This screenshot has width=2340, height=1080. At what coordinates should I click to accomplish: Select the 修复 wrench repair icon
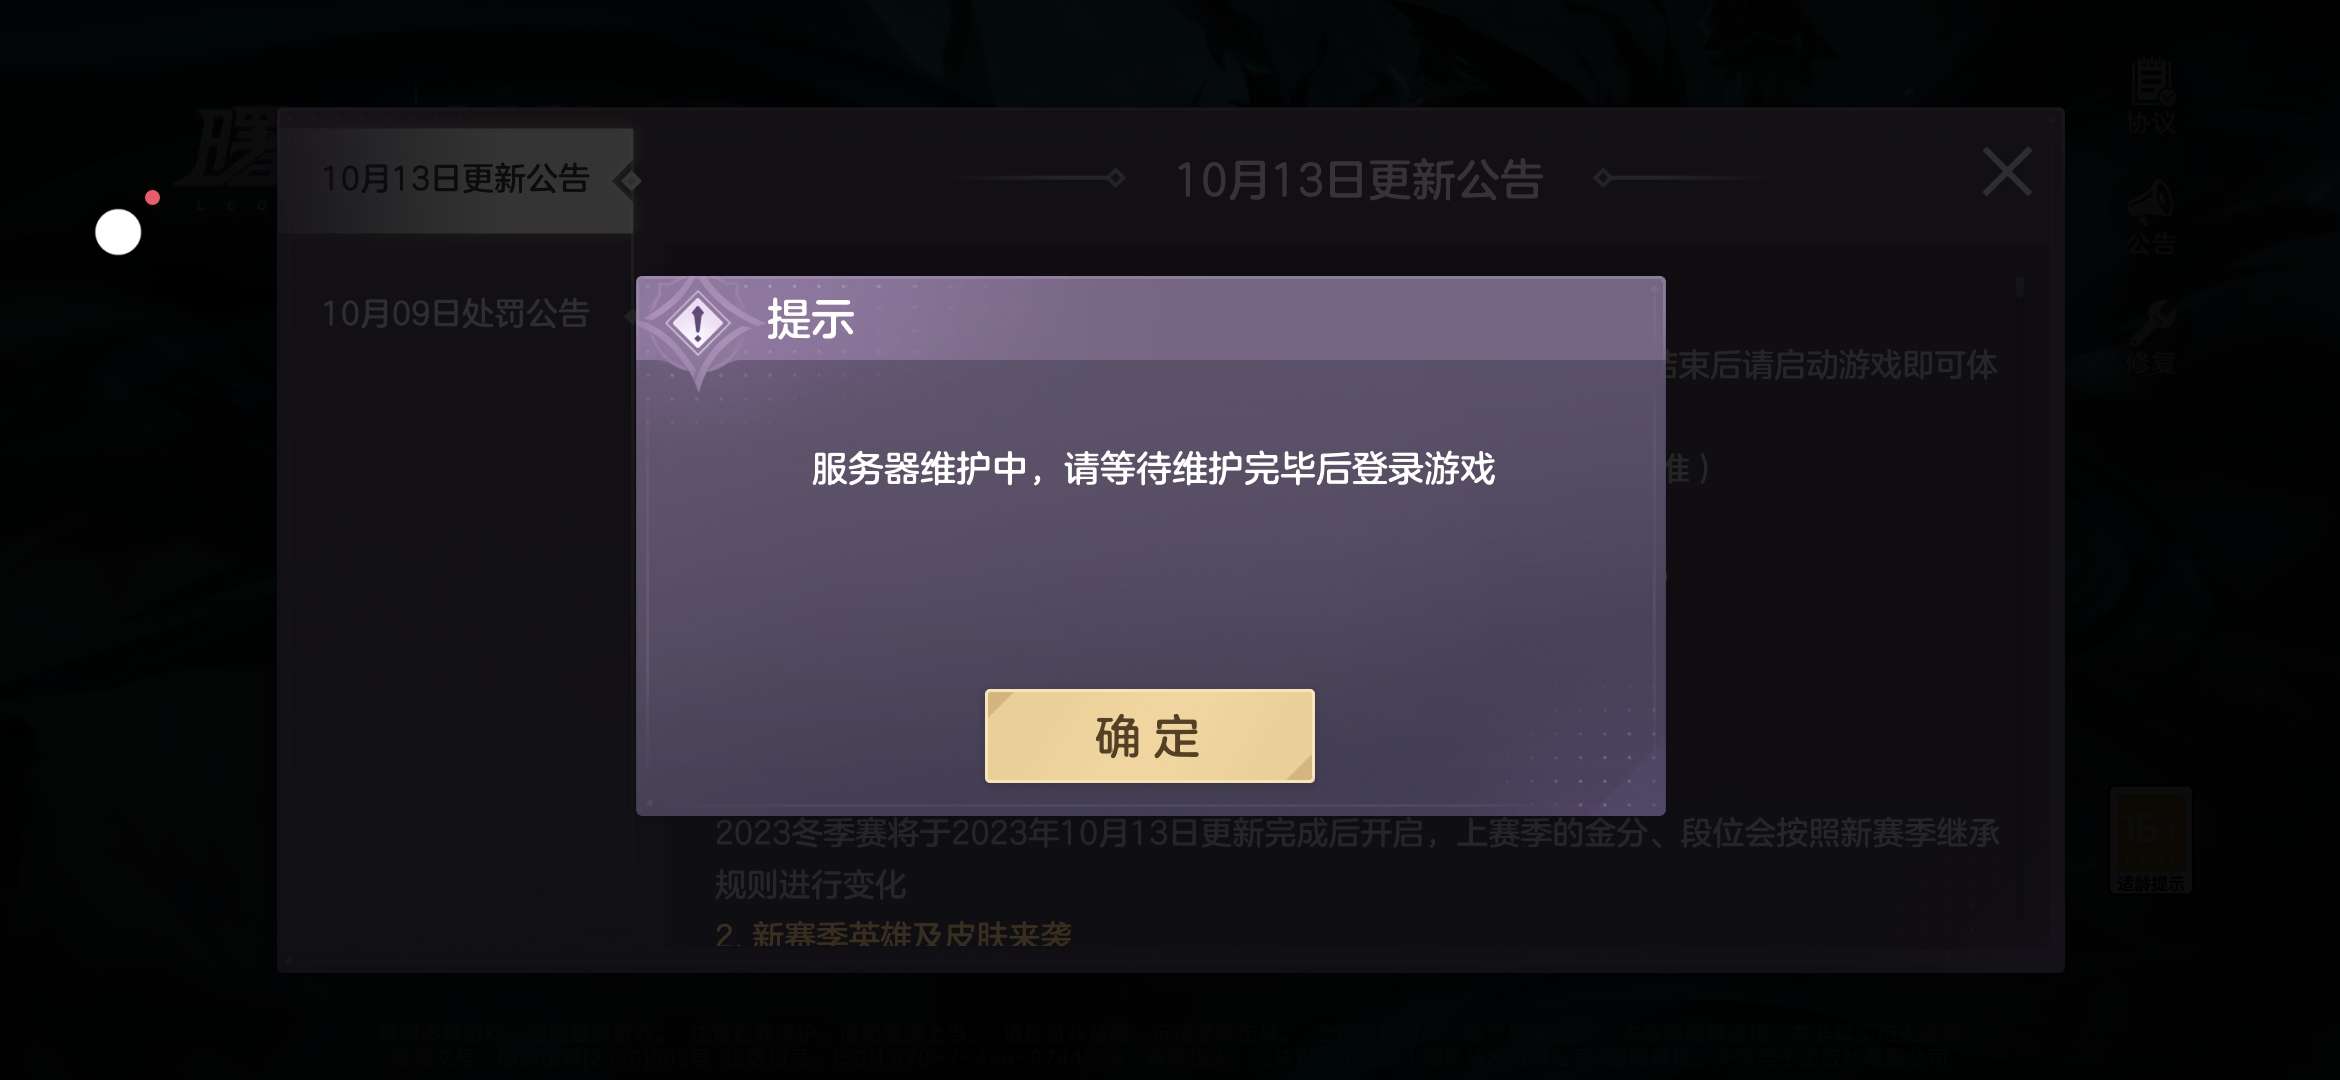(x=2151, y=337)
